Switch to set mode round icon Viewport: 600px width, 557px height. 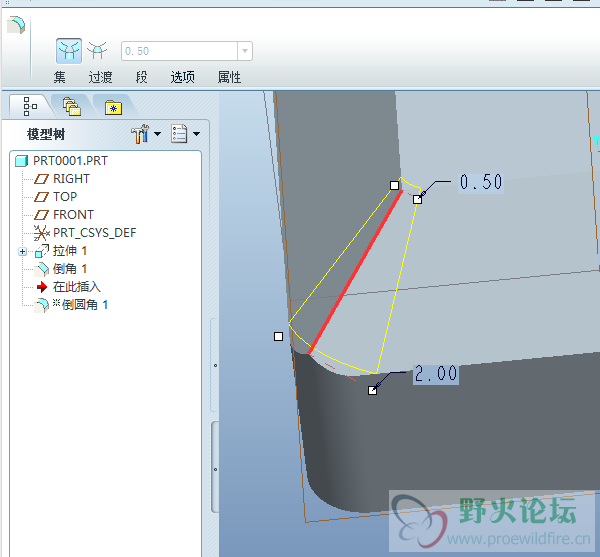69,51
